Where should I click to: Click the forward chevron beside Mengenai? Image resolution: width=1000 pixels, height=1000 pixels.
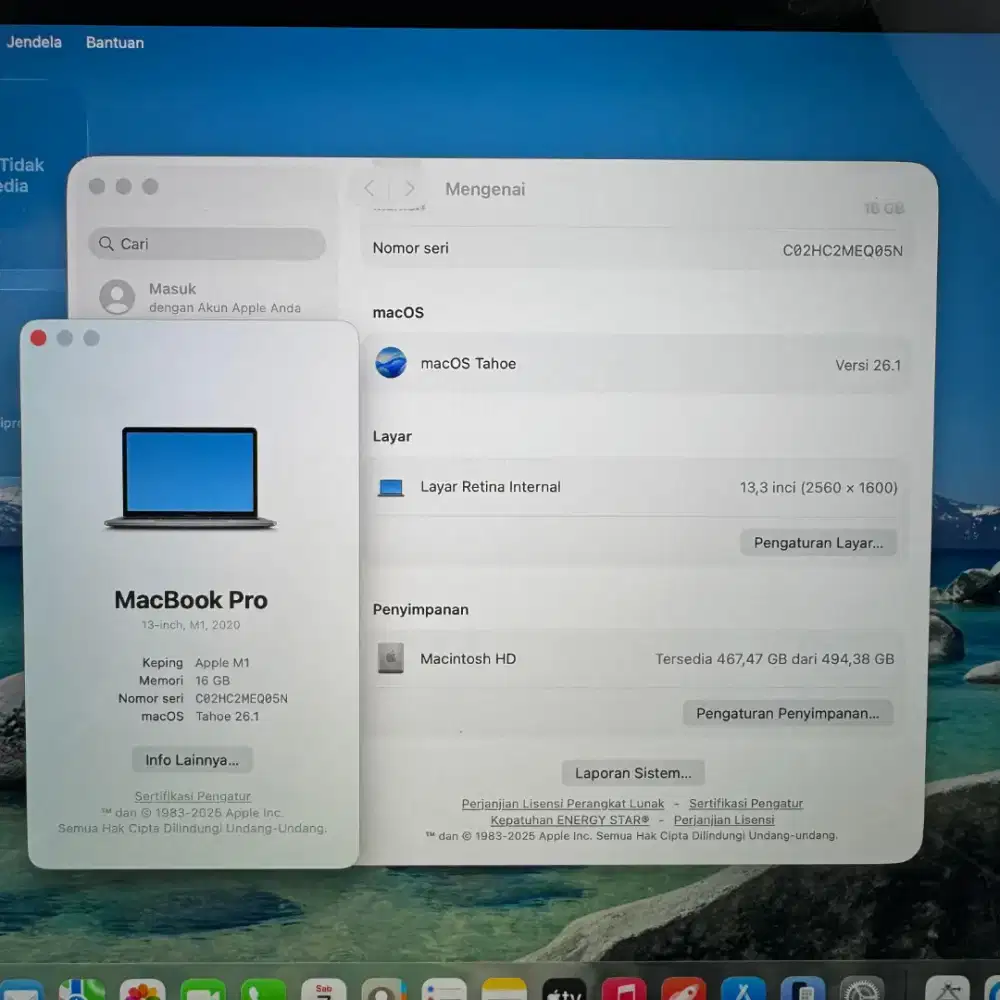[x=409, y=188]
